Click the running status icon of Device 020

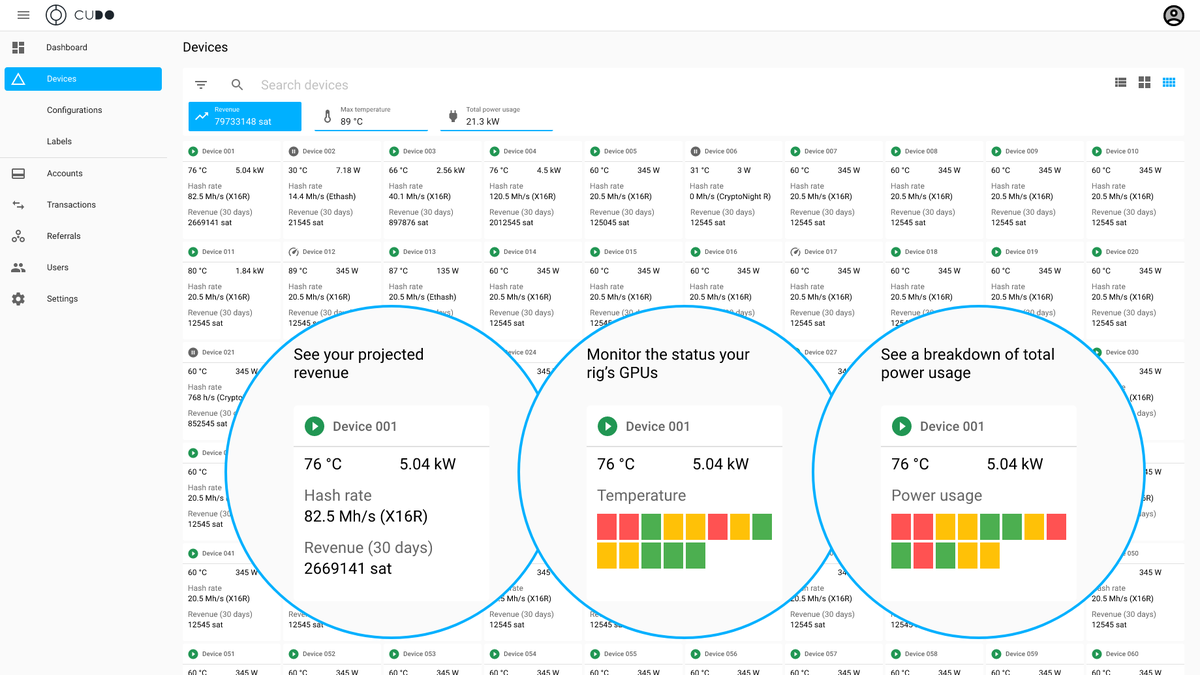click(1096, 252)
